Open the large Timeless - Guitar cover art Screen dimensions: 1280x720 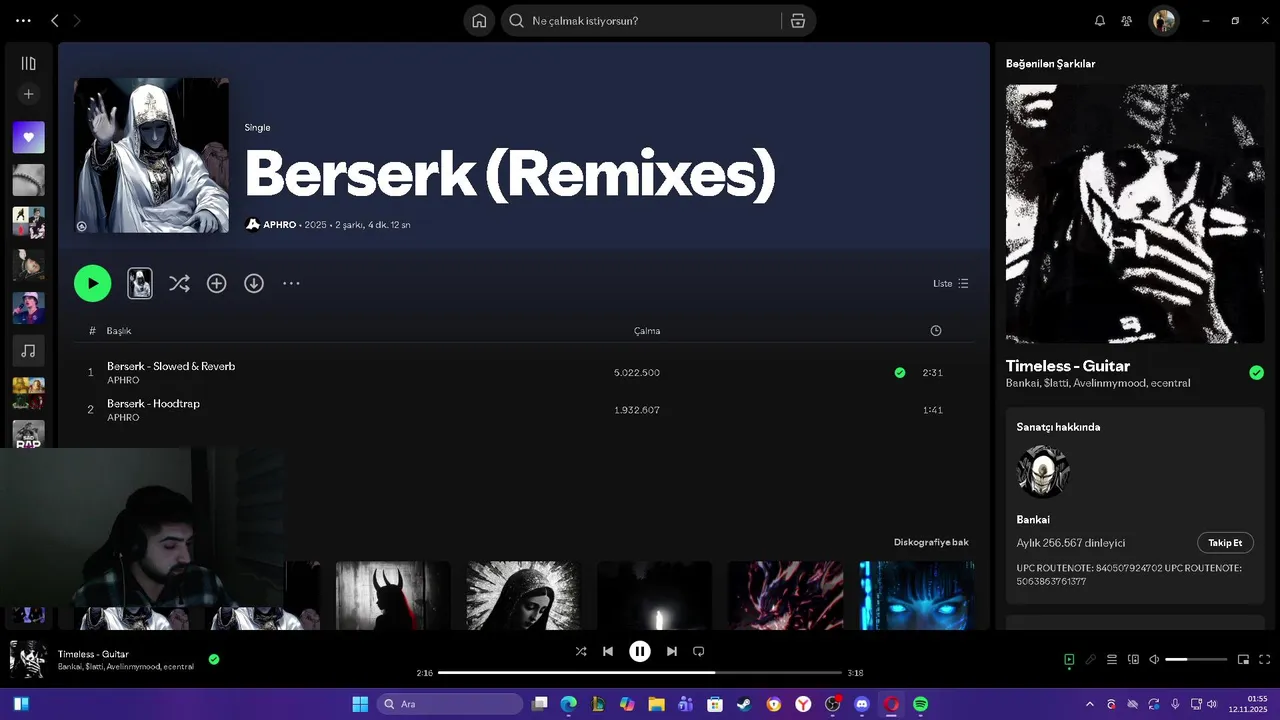point(1135,214)
